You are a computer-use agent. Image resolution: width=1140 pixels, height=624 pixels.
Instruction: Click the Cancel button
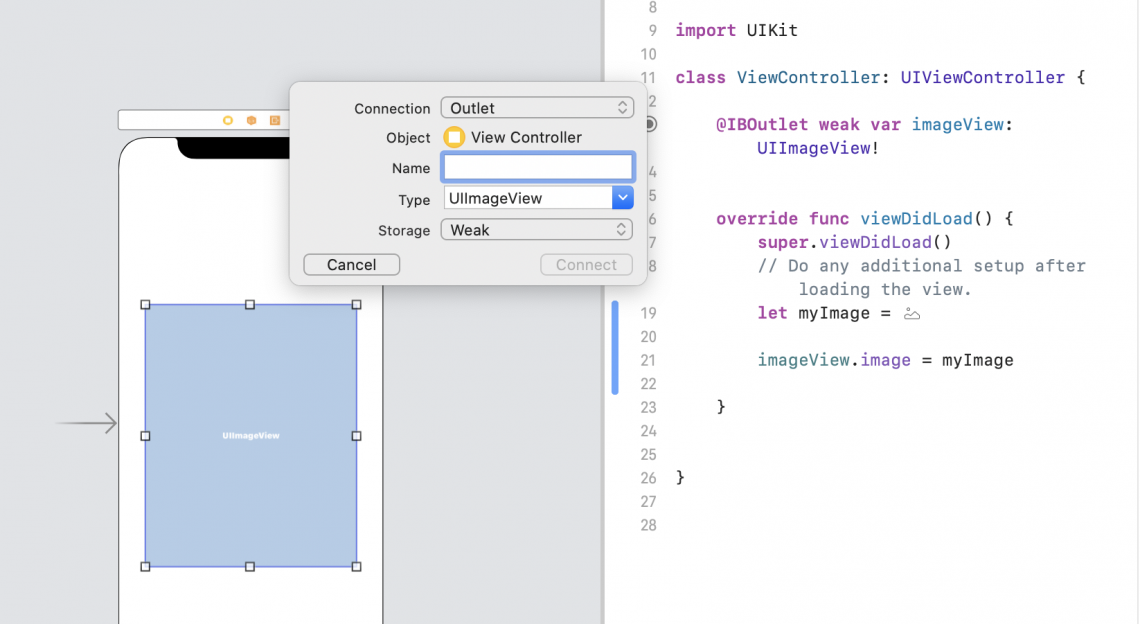pos(351,265)
